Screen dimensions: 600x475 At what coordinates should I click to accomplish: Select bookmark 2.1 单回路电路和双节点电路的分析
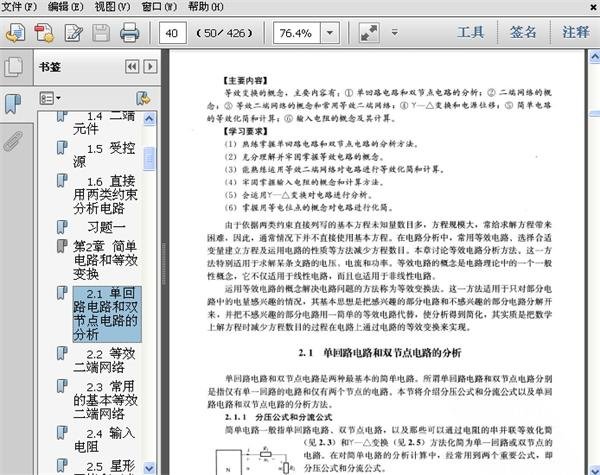point(107,314)
